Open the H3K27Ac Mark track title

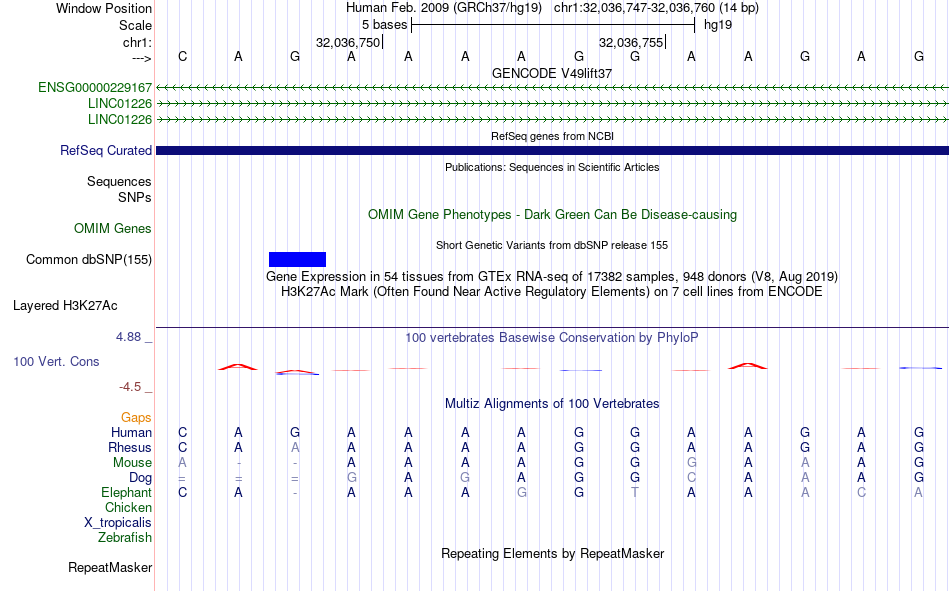tap(552, 292)
